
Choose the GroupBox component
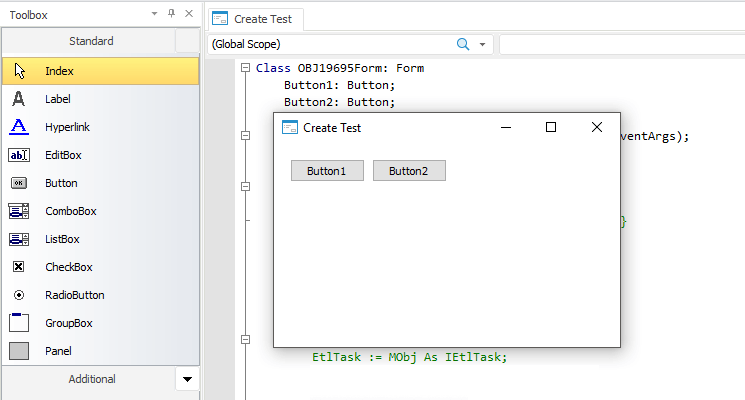click(67, 323)
